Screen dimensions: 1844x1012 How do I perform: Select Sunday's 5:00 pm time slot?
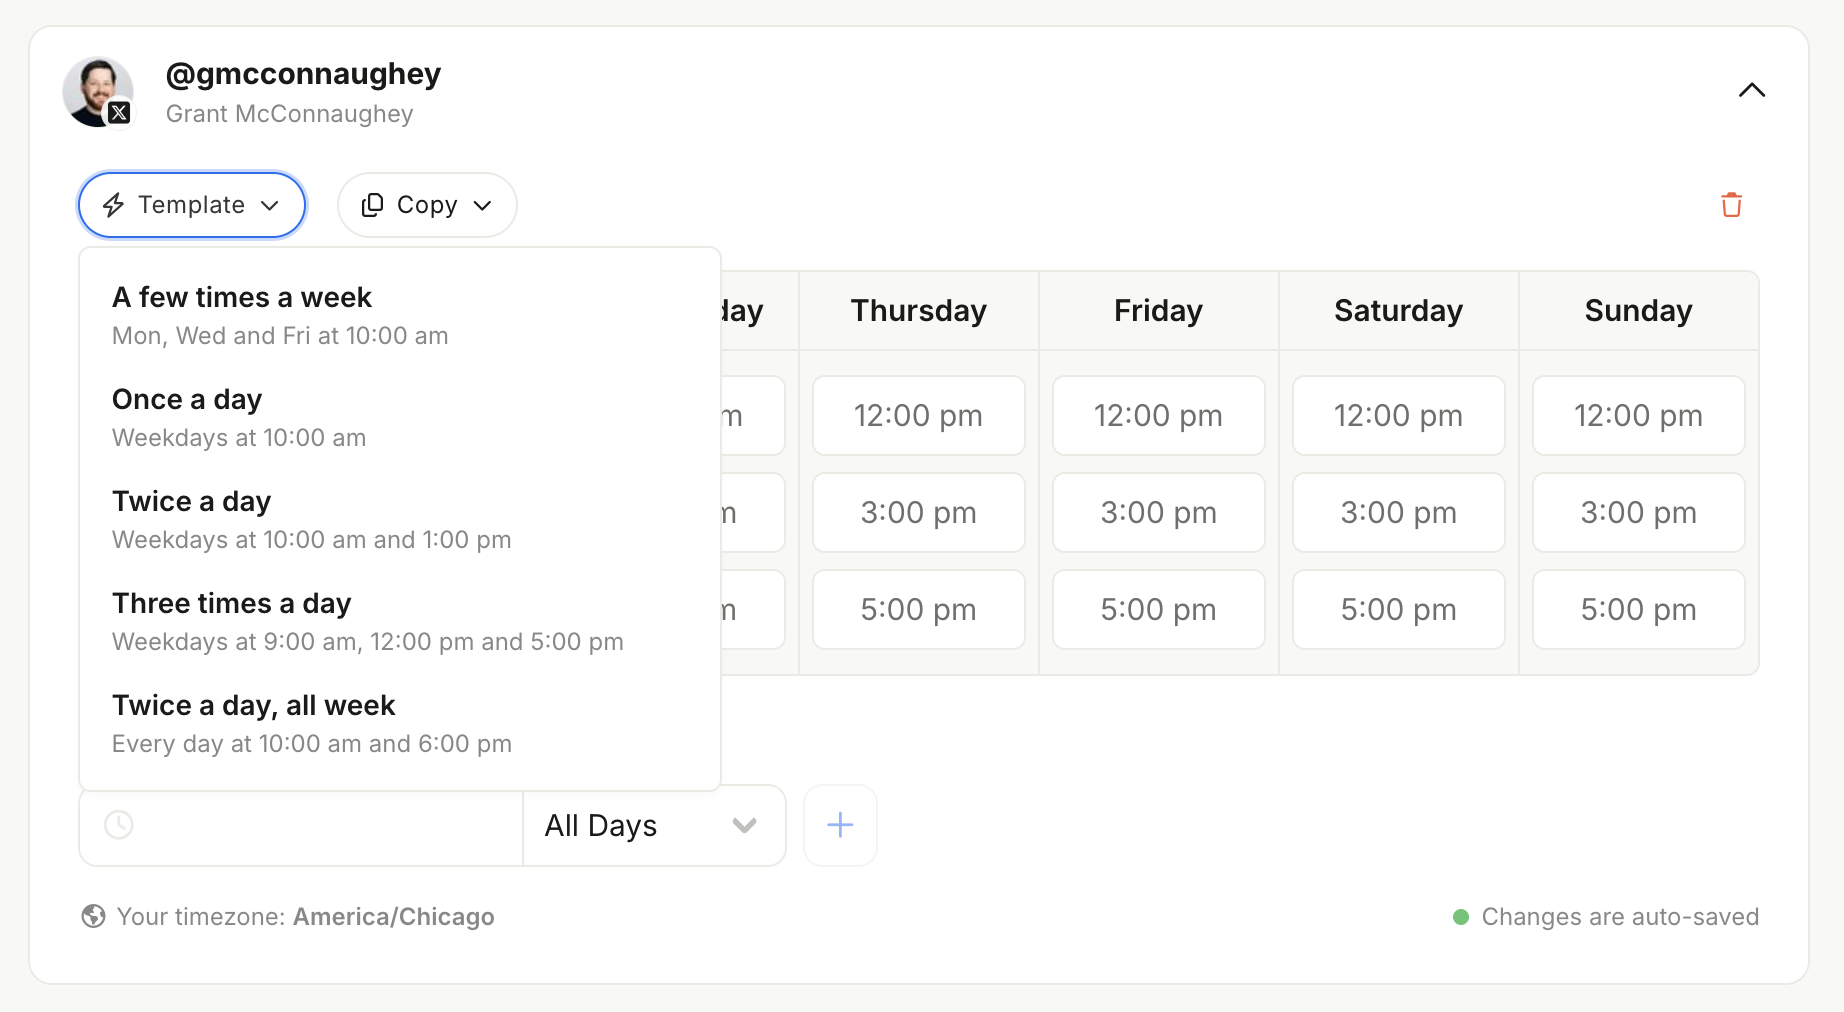coord(1639,609)
